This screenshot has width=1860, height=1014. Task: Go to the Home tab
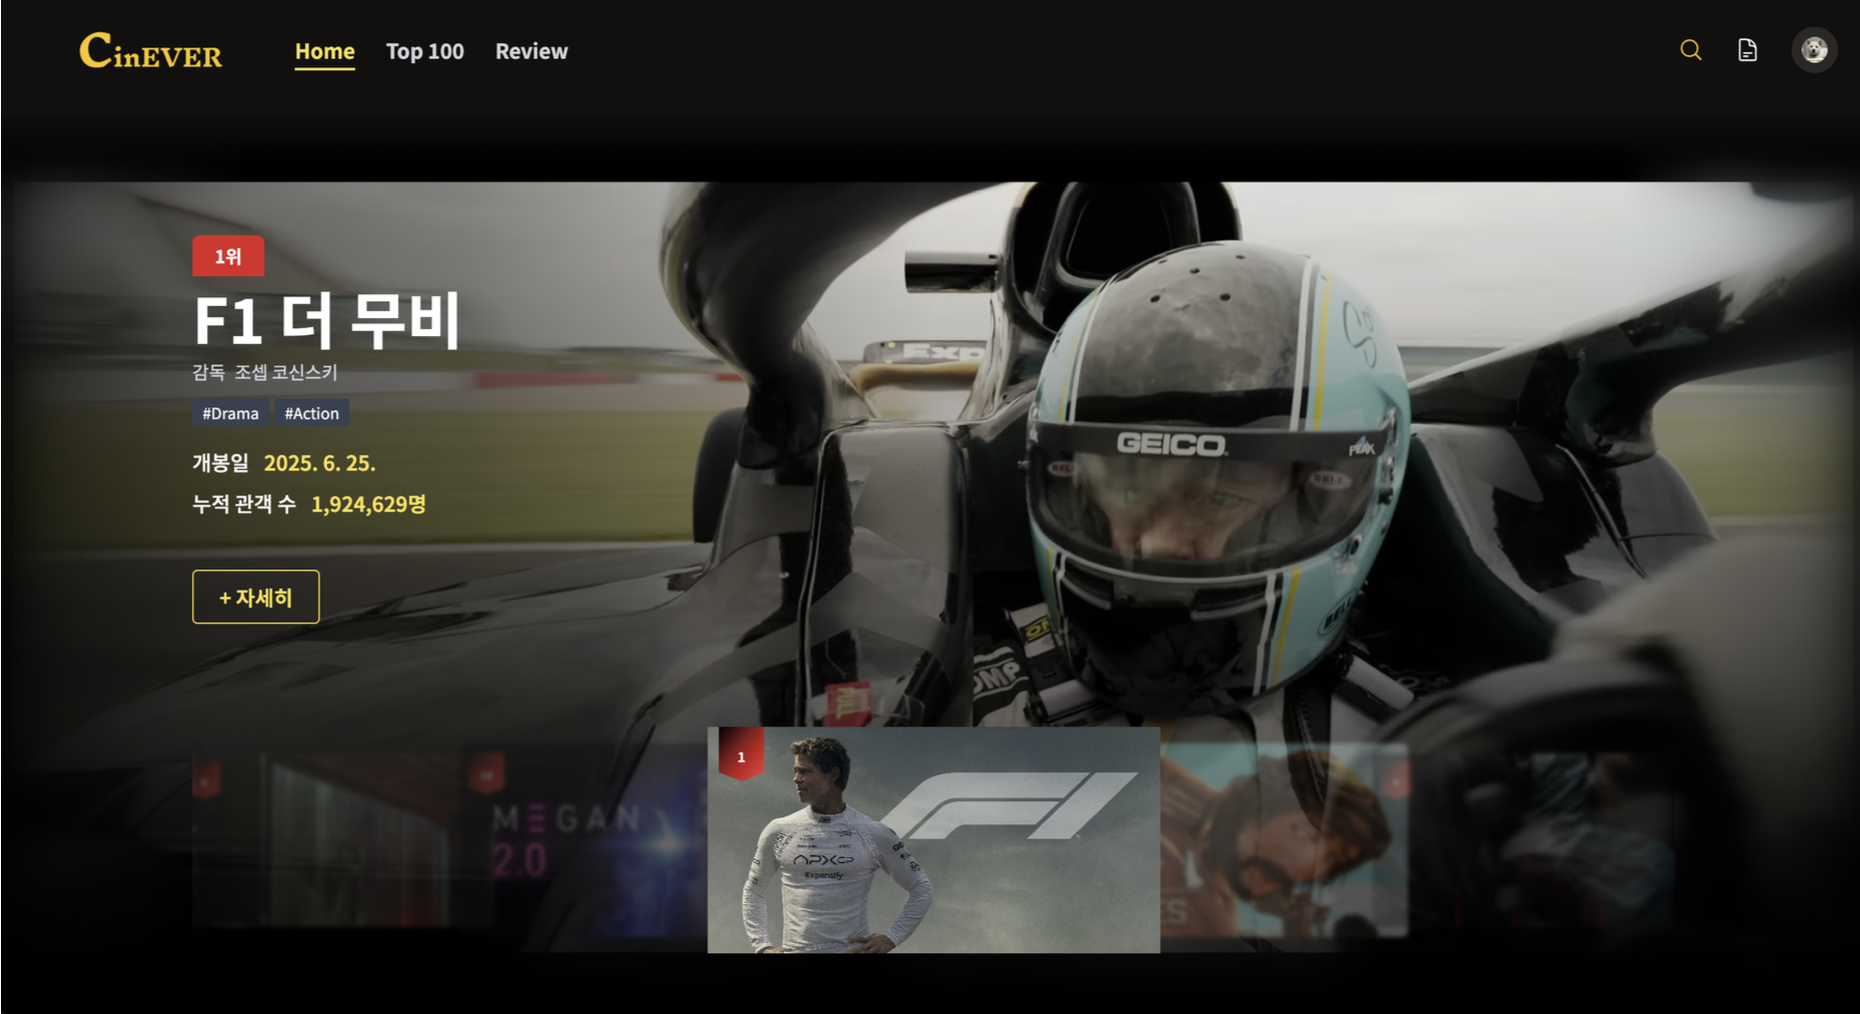[324, 51]
